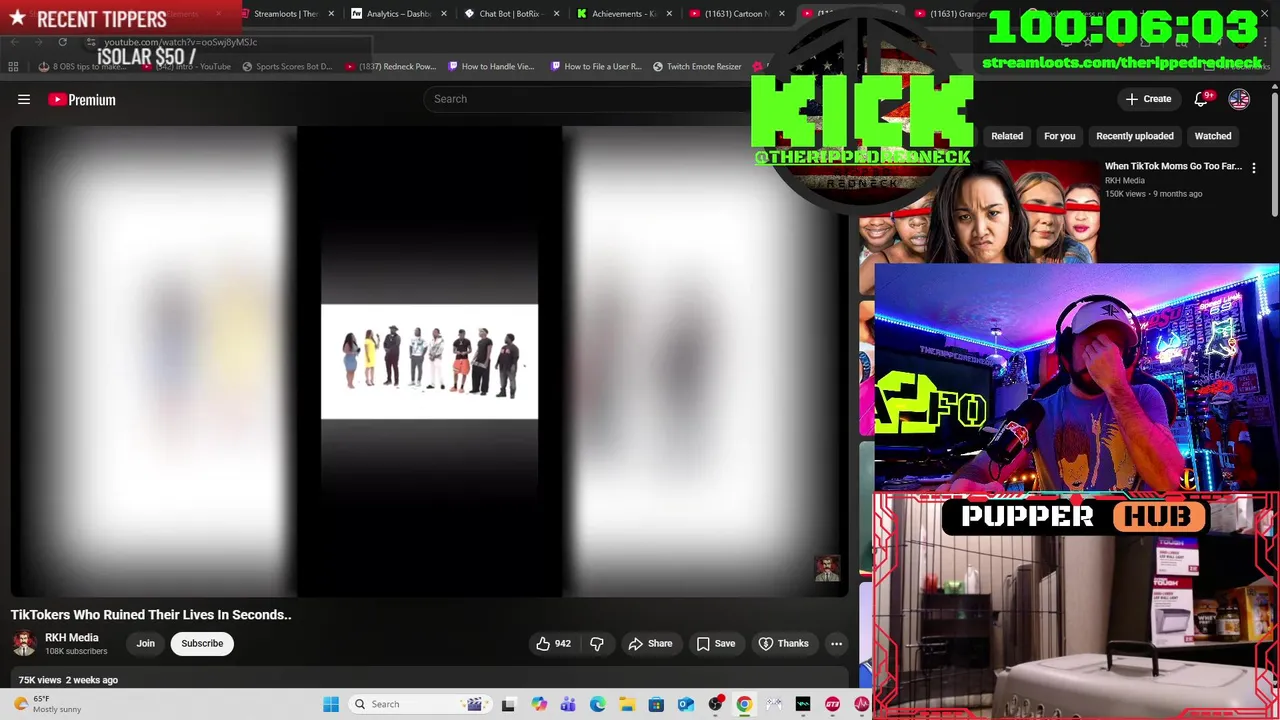The width and height of the screenshot is (1280, 720).
Task: Click the TikTok Moms video thumbnail
Action: coord(980,210)
